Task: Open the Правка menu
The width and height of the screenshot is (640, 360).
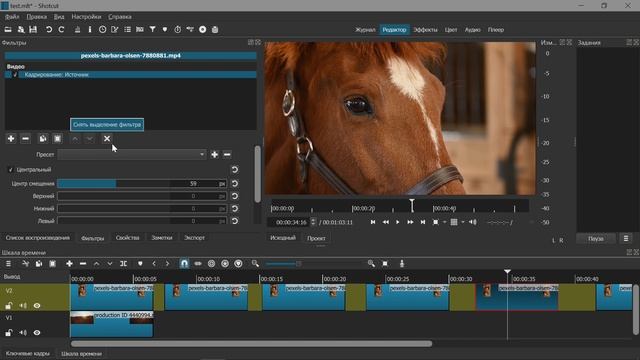Action: 37,17
